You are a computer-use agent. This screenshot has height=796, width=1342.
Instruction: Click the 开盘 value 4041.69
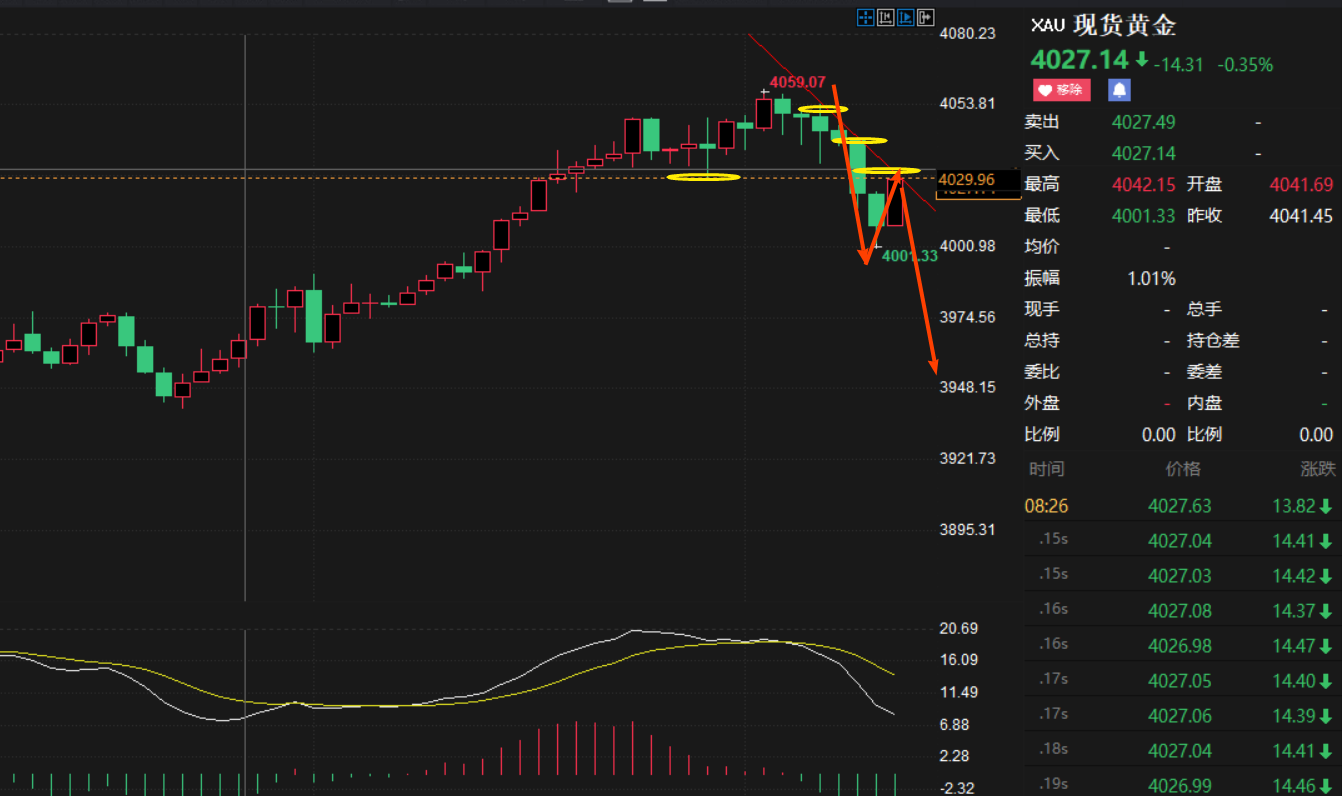click(1301, 184)
